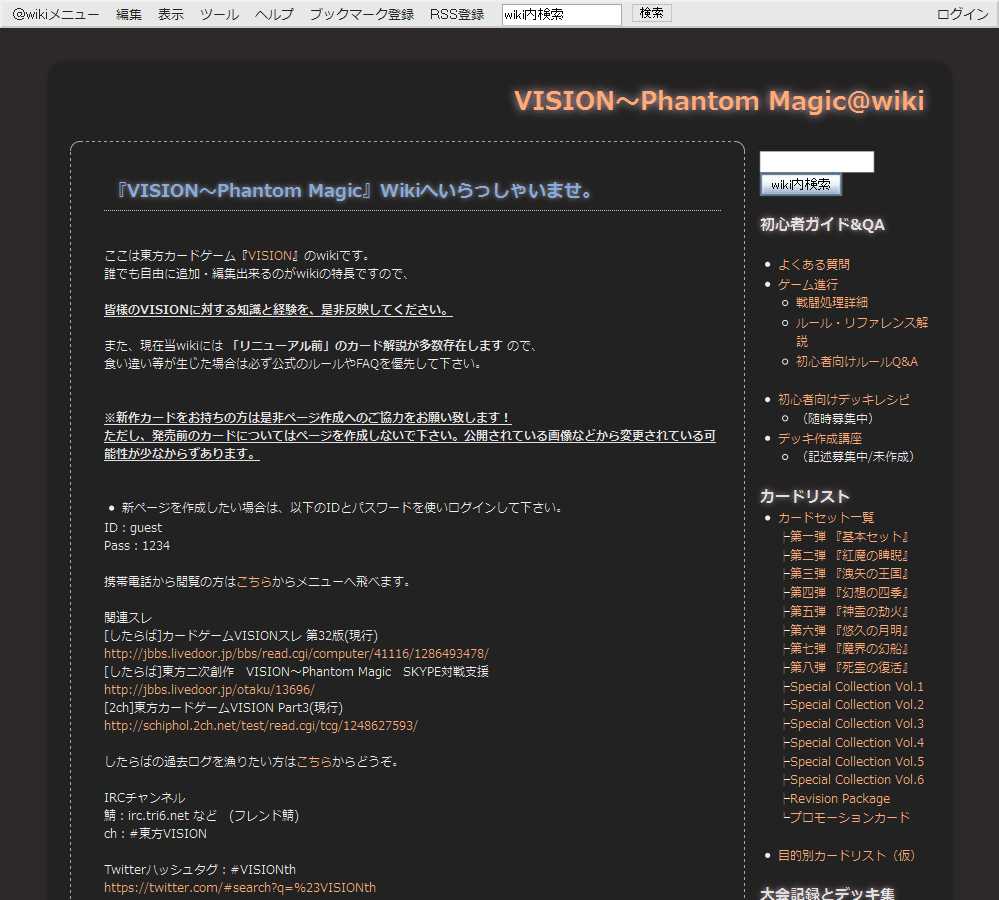Viewport: 999px width, 900px height.
Task: Open 目的別カードリスト(仮) link
Action: (846, 855)
